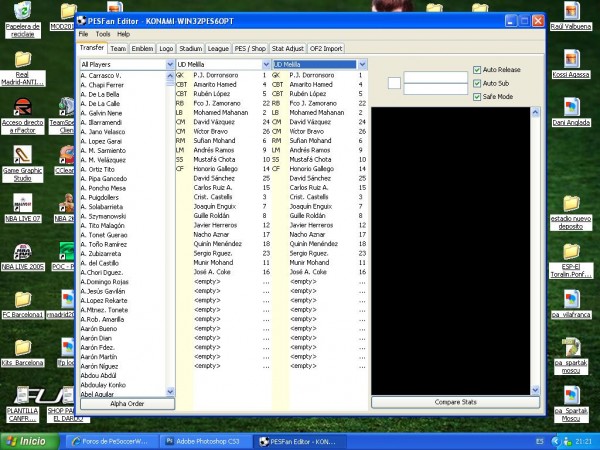
Task: Click stats panel scrollbar up arrow
Action: click(535, 112)
